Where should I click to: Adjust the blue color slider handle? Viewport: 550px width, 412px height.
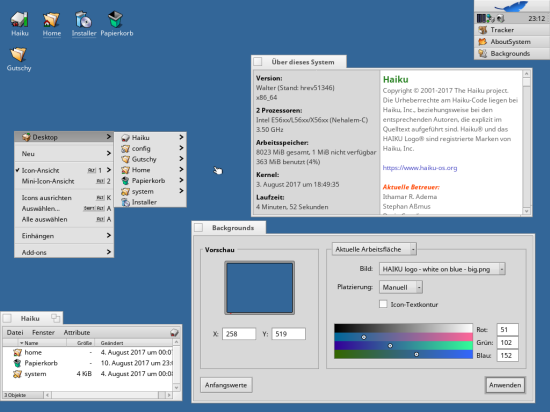coord(416,354)
